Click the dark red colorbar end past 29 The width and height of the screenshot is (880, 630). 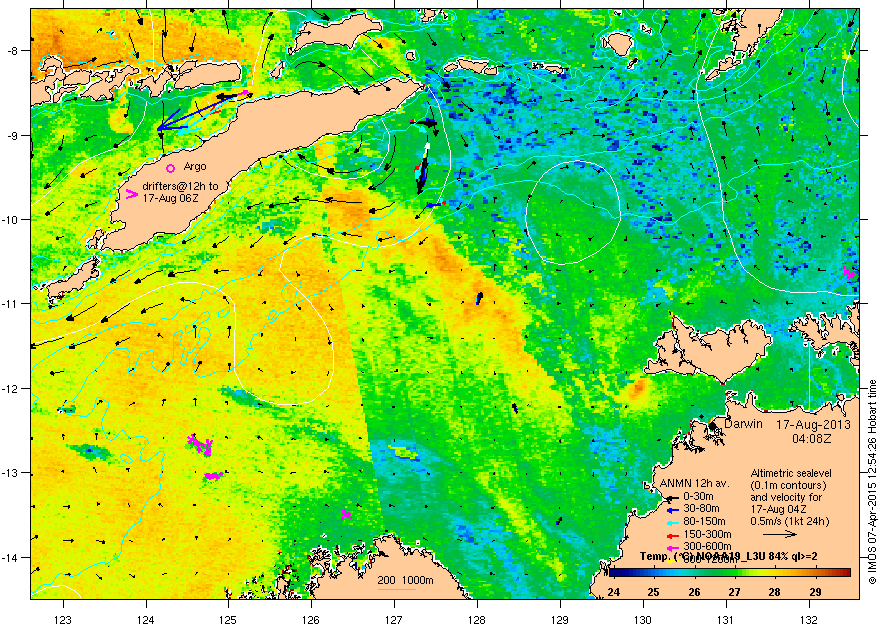845,573
